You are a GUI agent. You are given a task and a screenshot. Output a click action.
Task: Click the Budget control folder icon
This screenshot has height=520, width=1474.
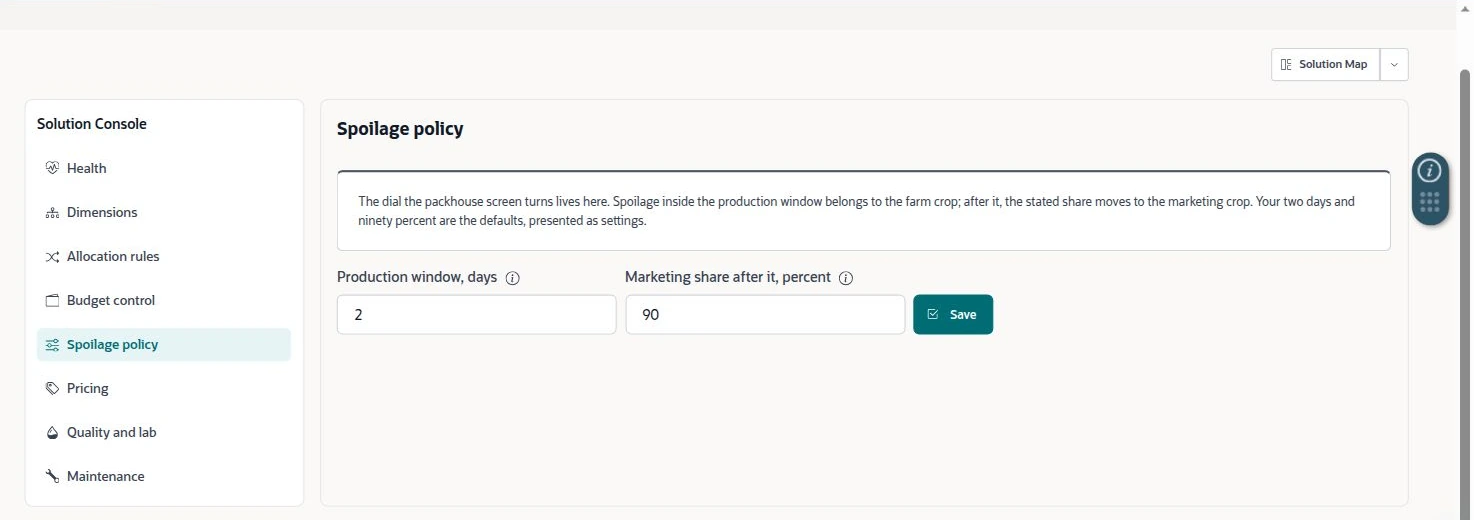[53, 300]
